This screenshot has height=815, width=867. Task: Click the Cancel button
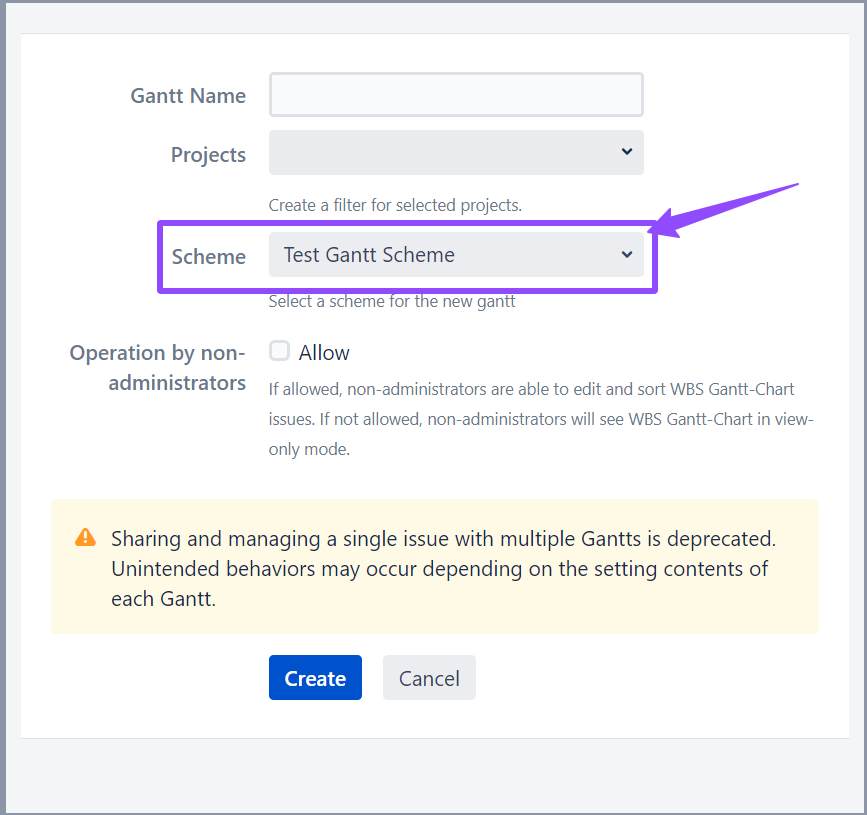pos(429,677)
